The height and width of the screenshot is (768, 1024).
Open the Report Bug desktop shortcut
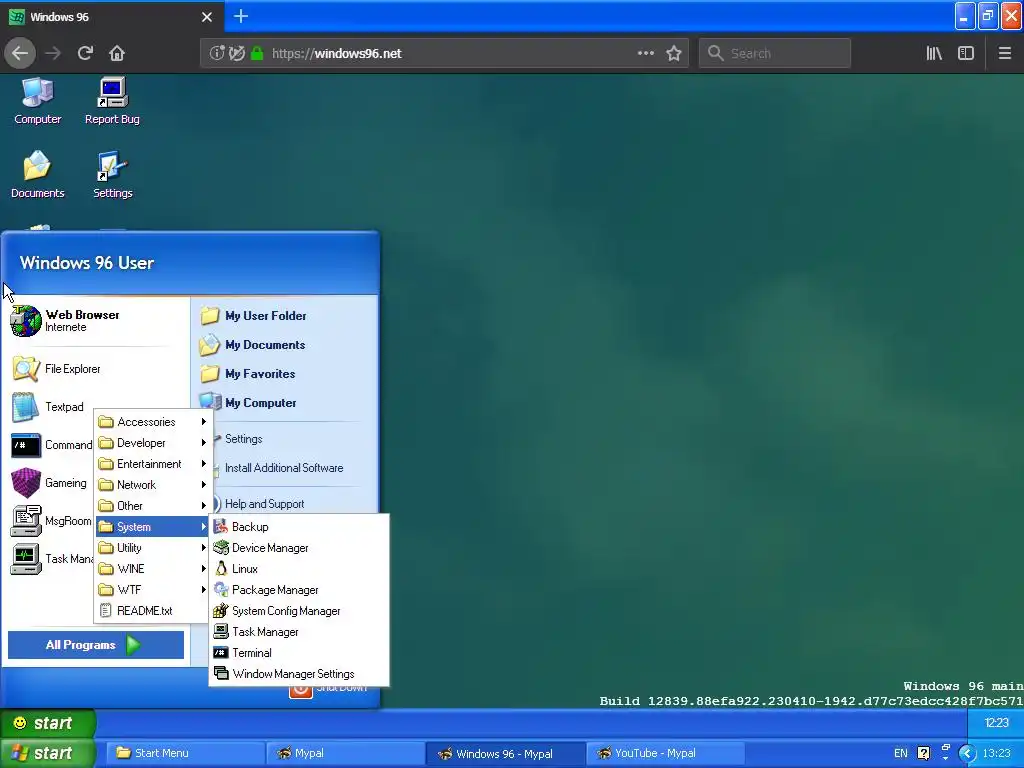112,101
